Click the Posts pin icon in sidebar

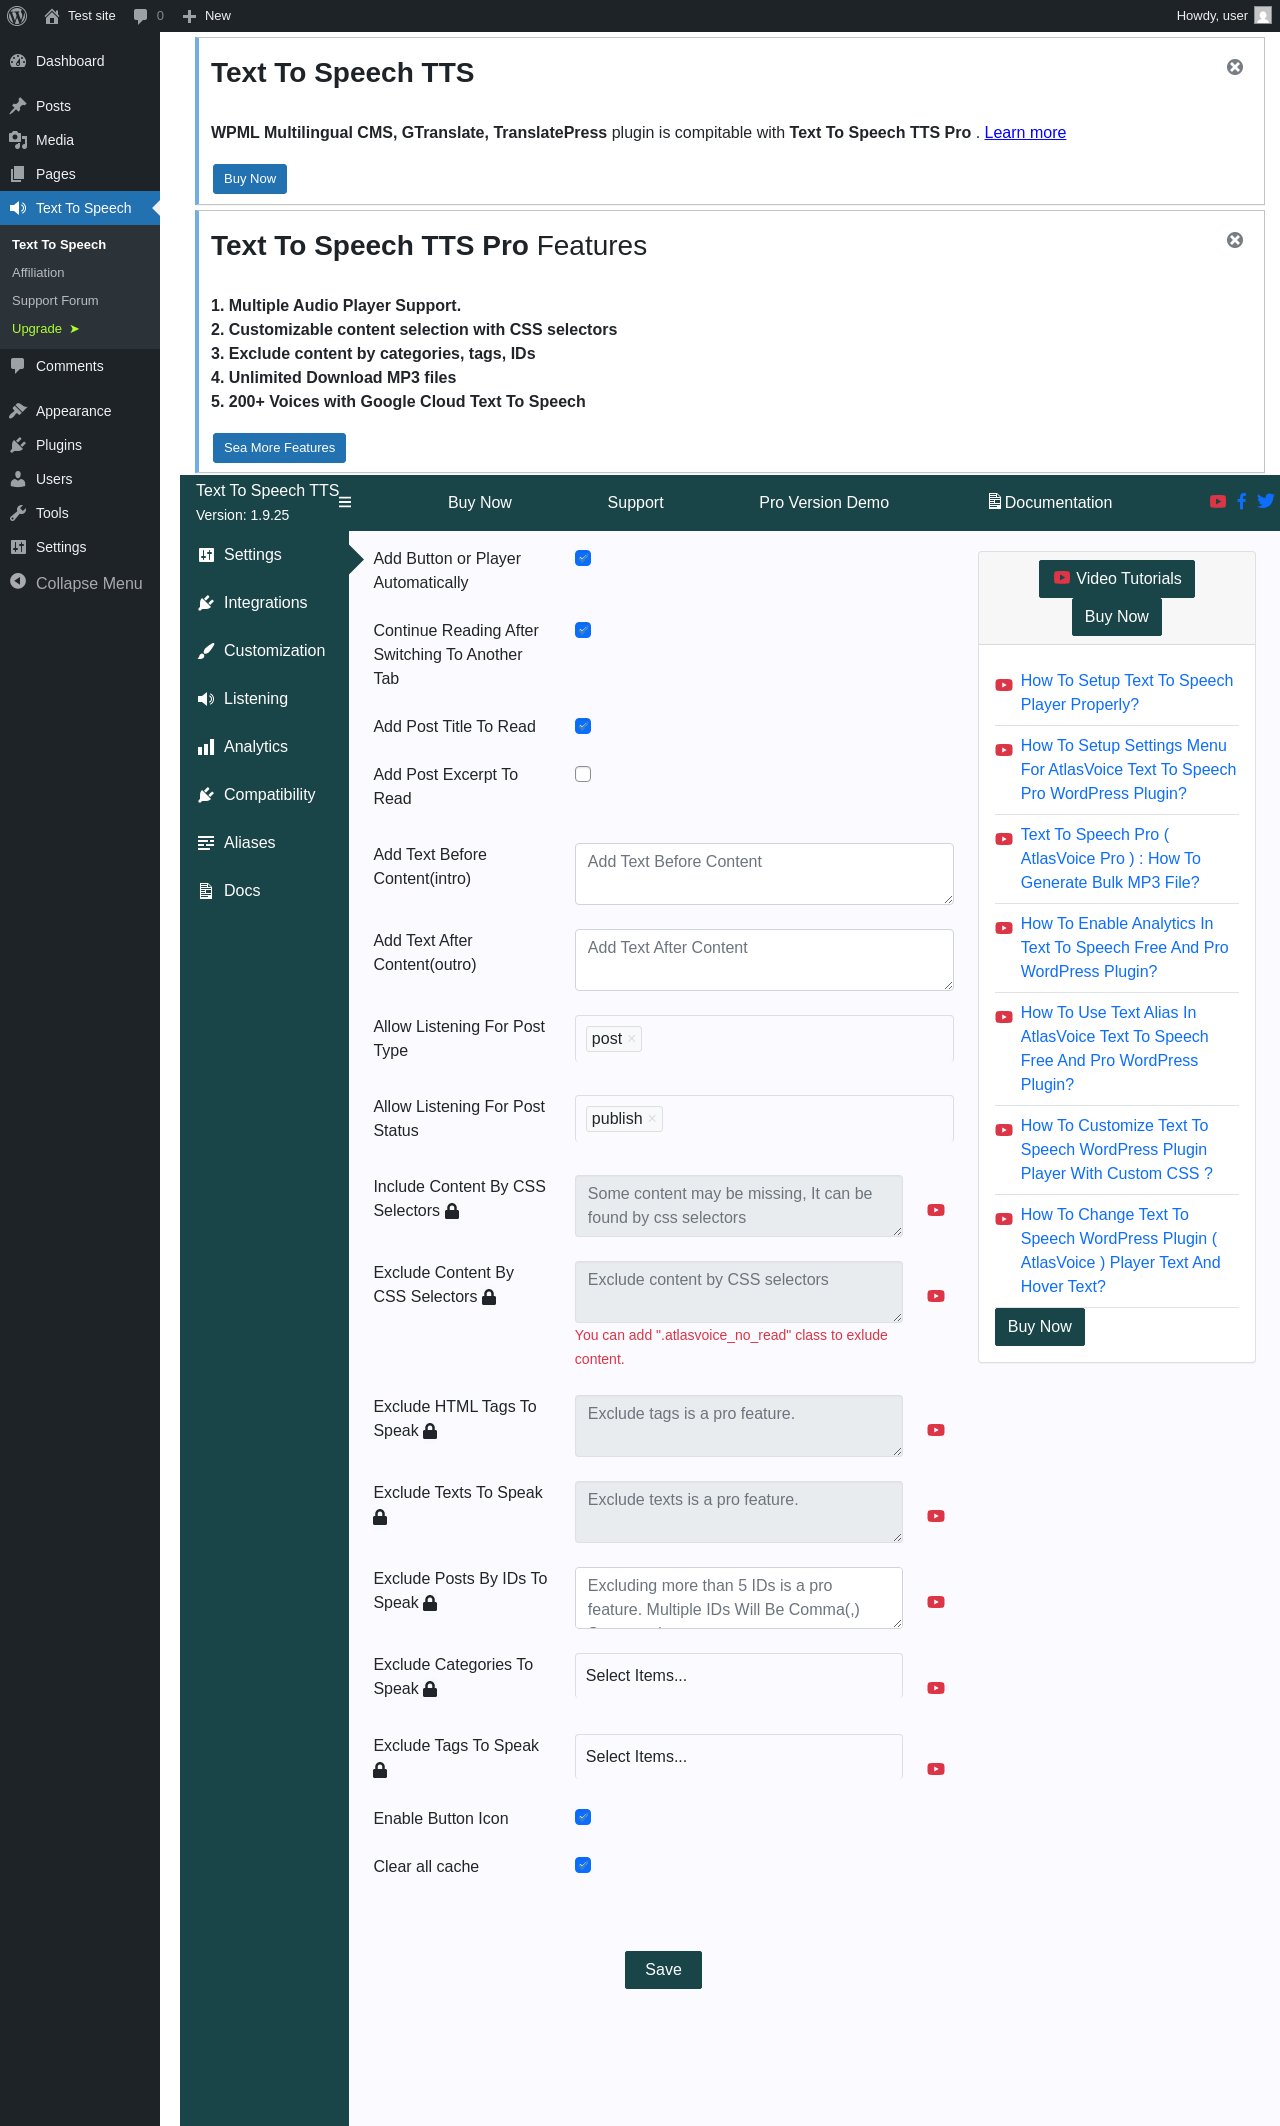[x=18, y=106]
